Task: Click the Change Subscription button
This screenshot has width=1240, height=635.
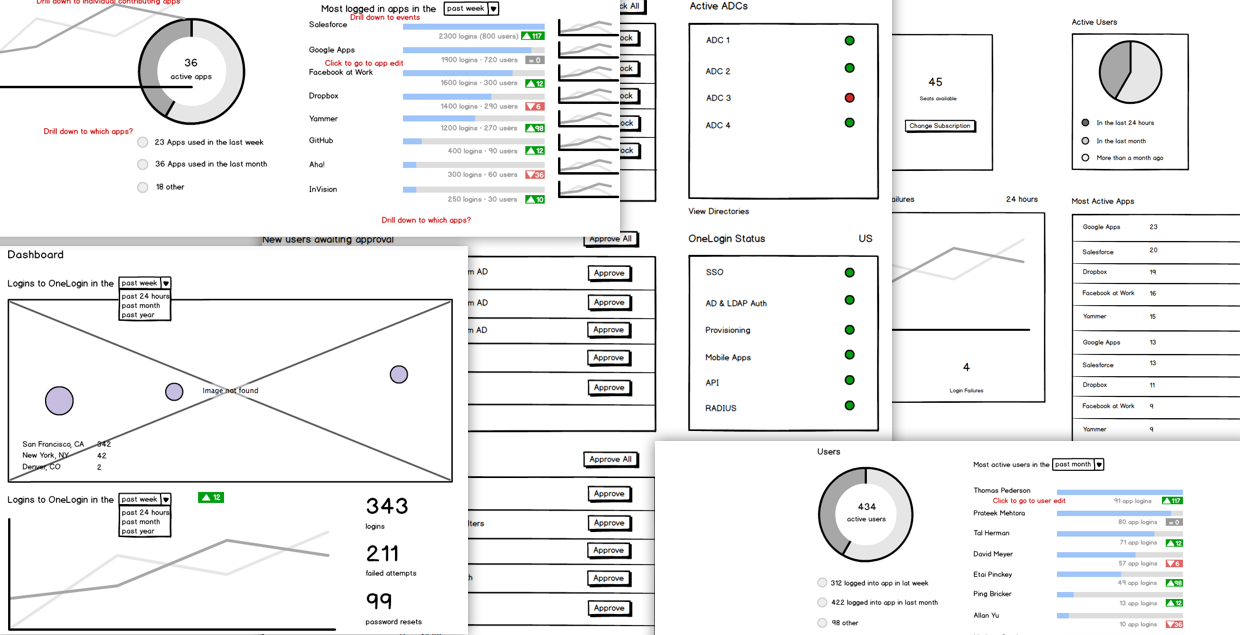Action: [939, 126]
